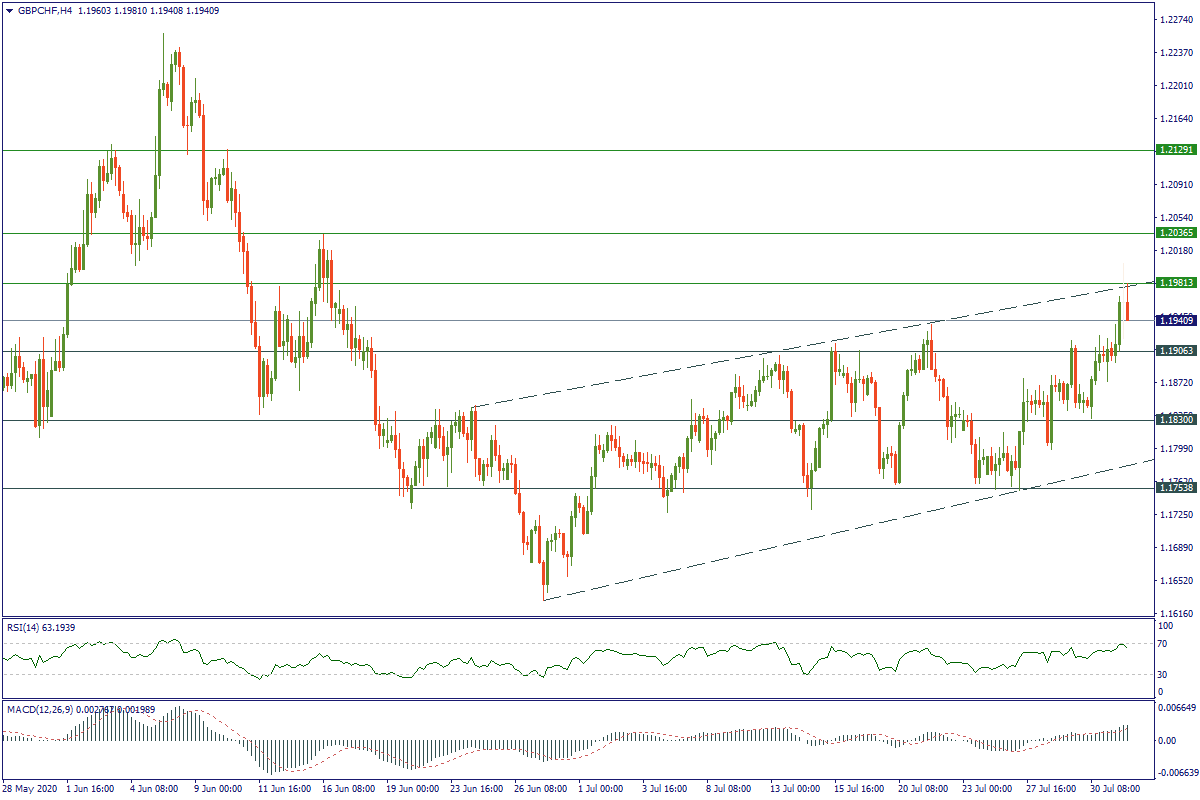
Task: Click the green 1.21291 price level tag
Action: [x=1175, y=150]
